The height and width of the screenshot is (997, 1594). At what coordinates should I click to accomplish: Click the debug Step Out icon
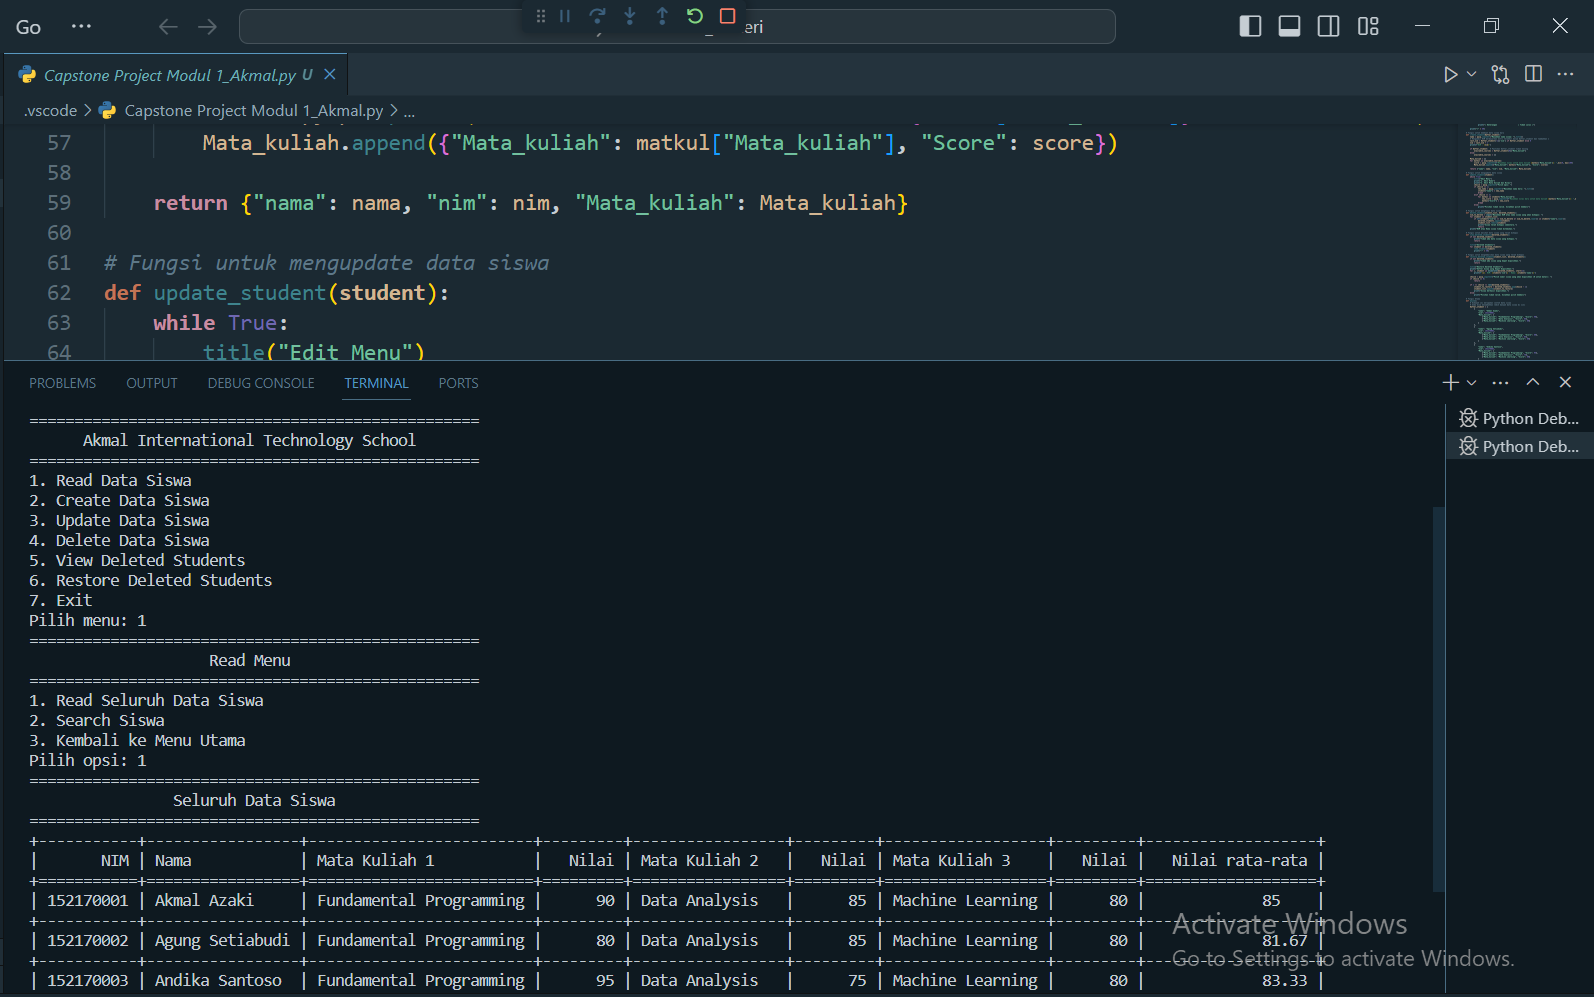tap(662, 16)
